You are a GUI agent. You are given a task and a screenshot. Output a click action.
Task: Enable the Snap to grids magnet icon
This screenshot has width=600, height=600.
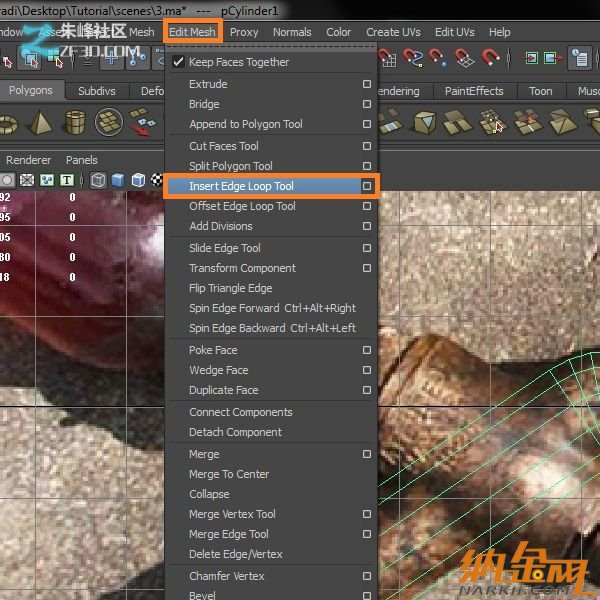(x=387, y=58)
